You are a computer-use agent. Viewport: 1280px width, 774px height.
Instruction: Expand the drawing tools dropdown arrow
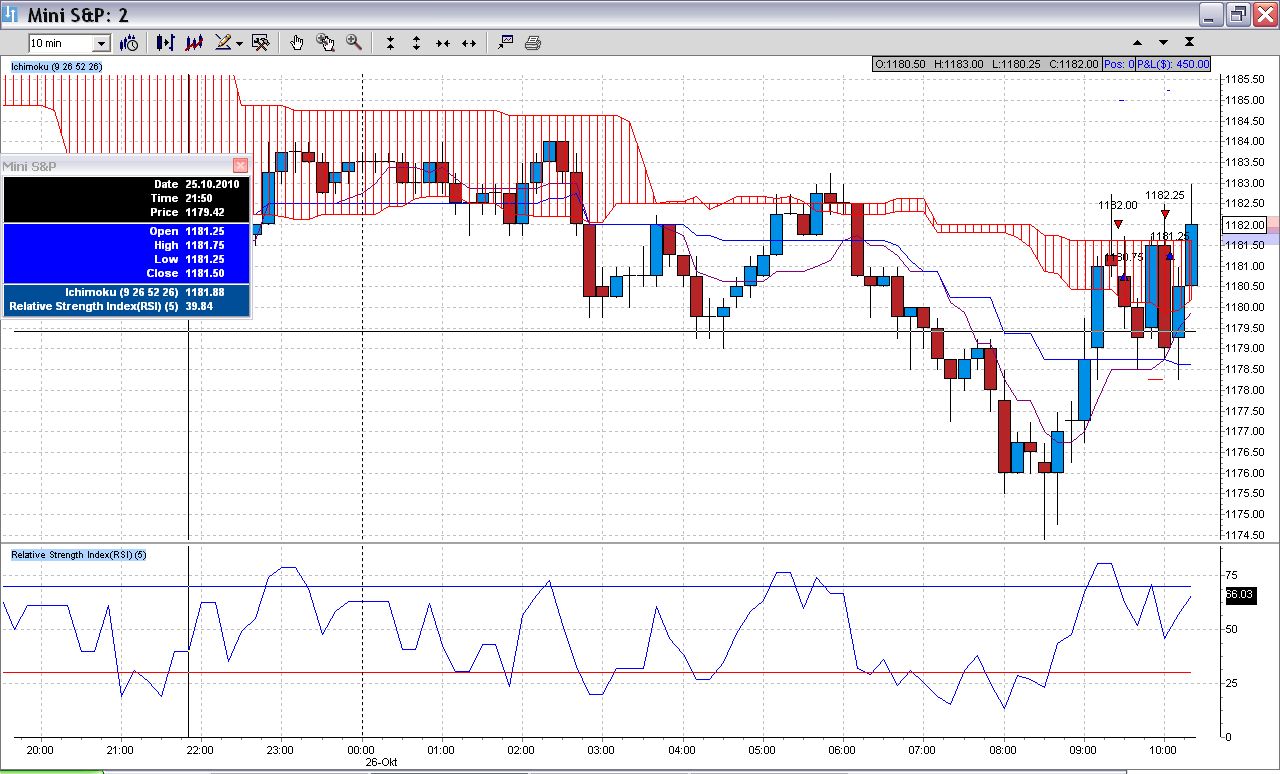pyautogui.click(x=239, y=44)
